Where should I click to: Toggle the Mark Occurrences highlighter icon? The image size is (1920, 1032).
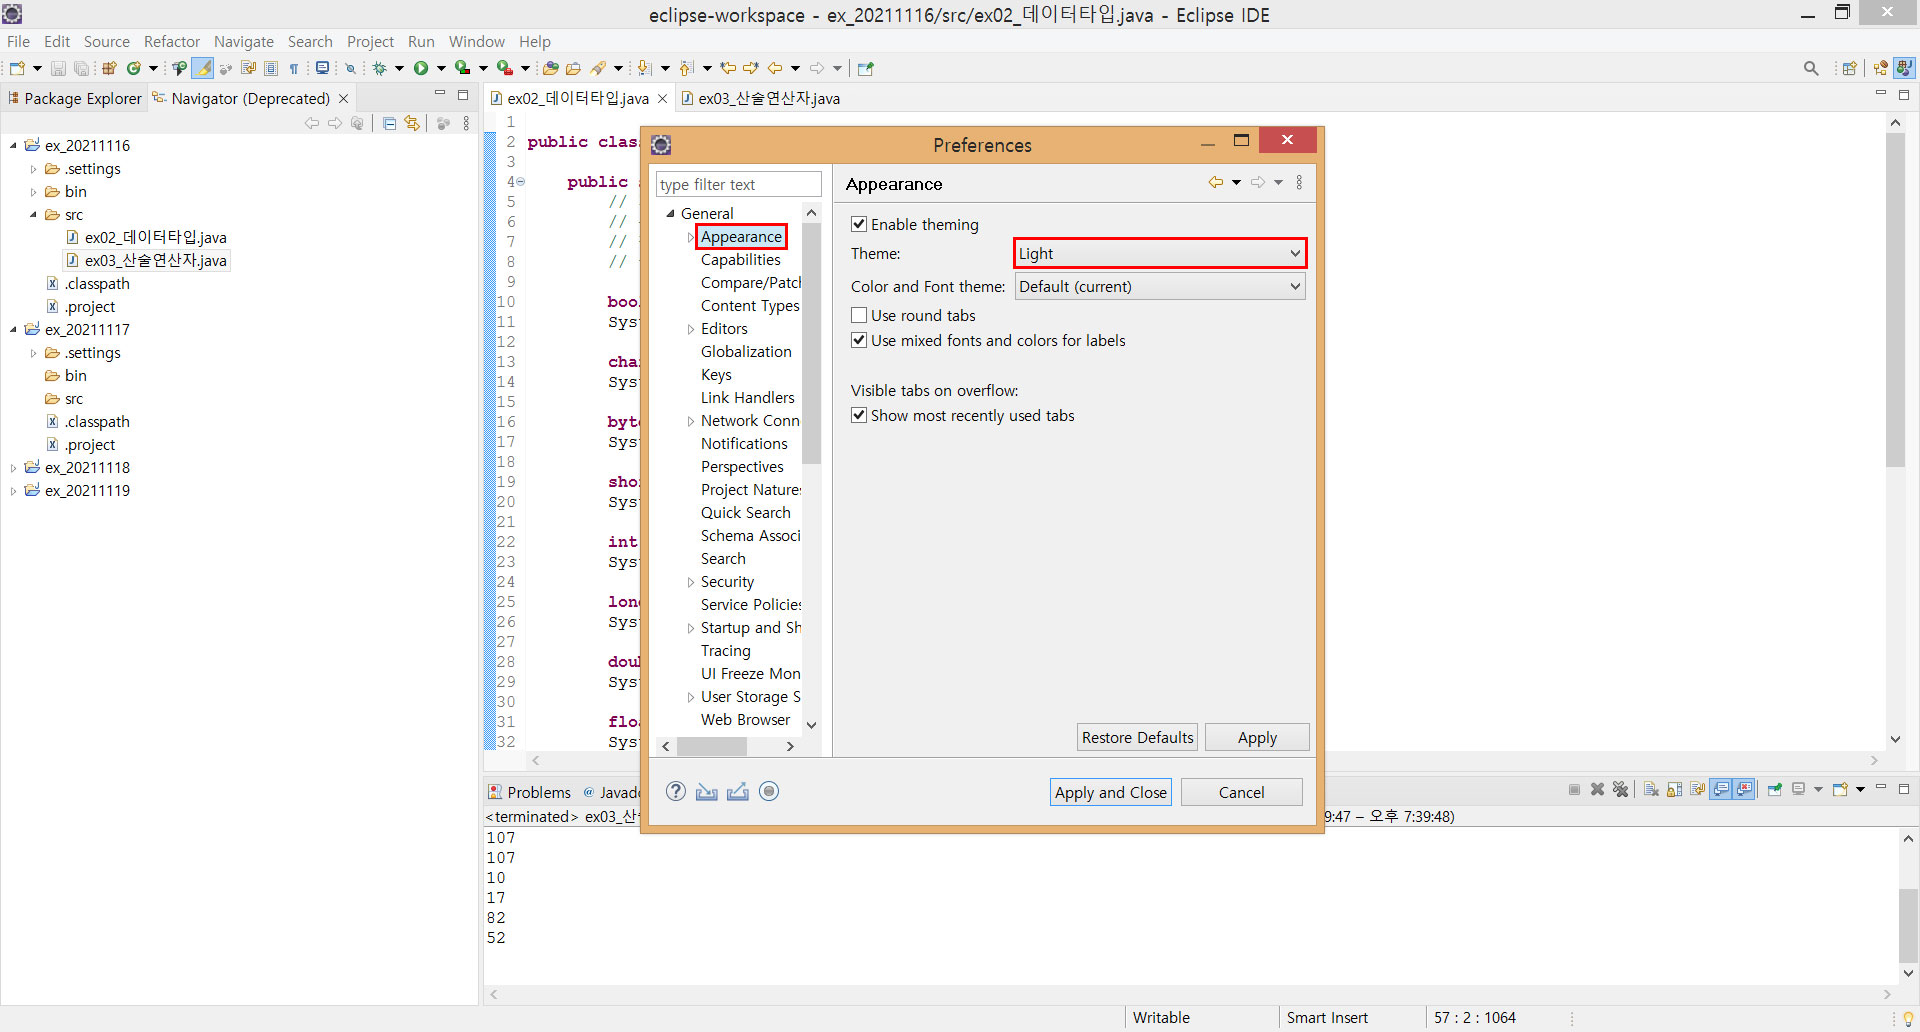tap(203, 68)
